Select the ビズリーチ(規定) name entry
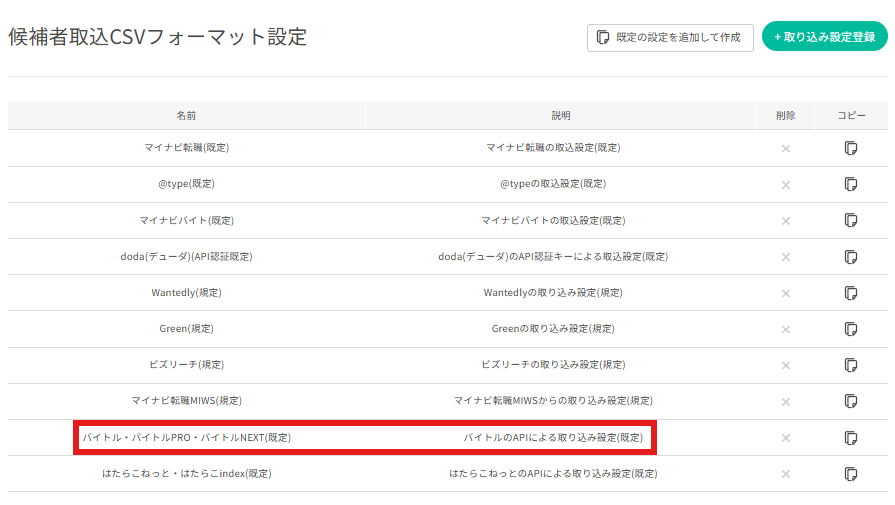The image size is (895, 505). [187, 365]
